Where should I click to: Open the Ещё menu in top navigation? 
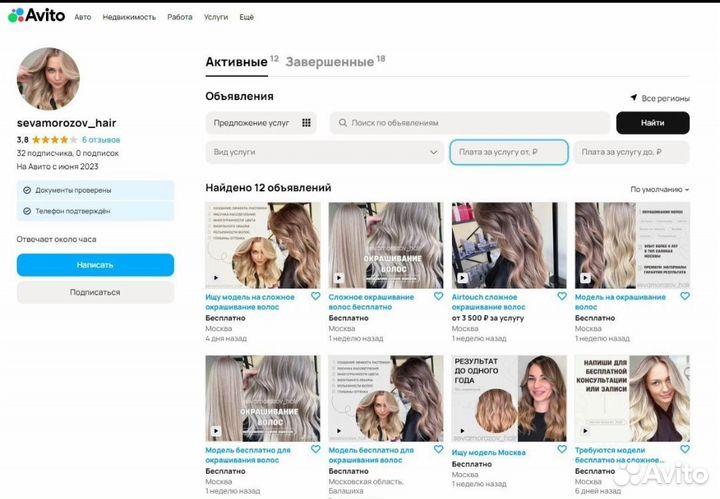click(x=246, y=17)
